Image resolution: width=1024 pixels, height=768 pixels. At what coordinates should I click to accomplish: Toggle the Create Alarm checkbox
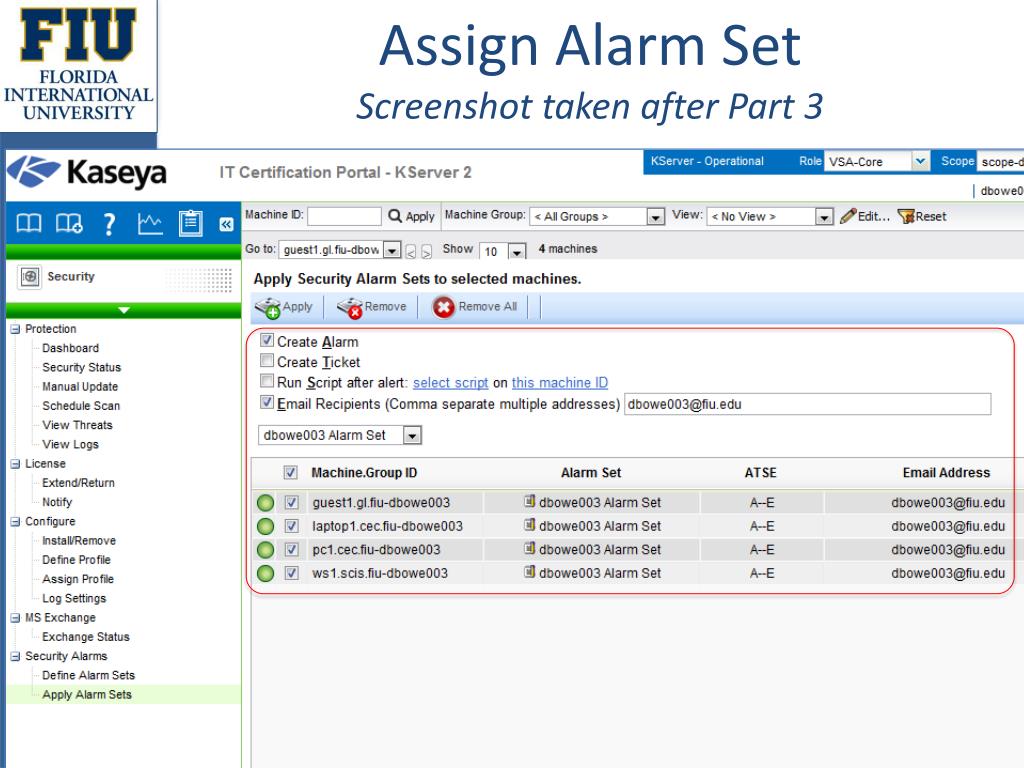[x=266, y=340]
